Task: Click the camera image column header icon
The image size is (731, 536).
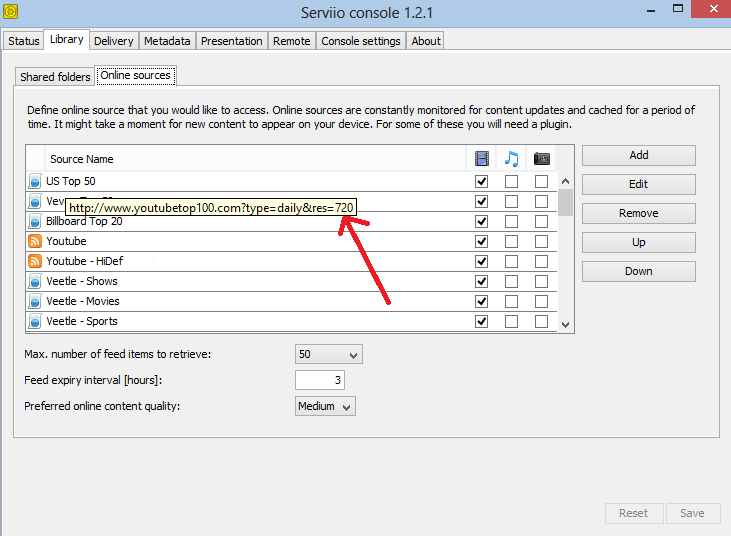Action: click(x=541, y=158)
